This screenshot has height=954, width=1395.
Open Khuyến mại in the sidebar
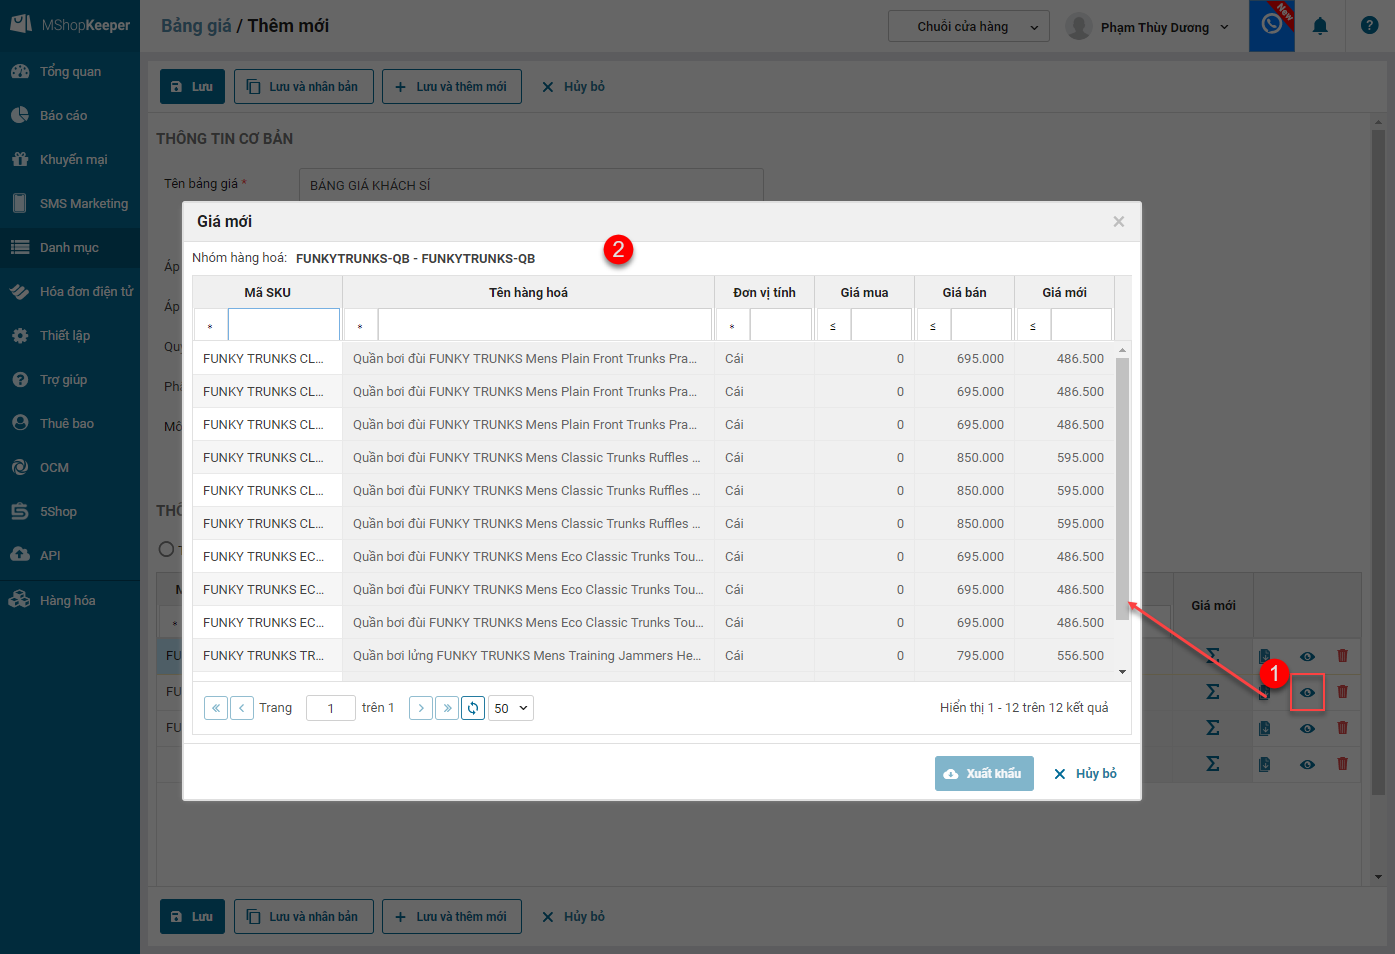tap(70, 159)
